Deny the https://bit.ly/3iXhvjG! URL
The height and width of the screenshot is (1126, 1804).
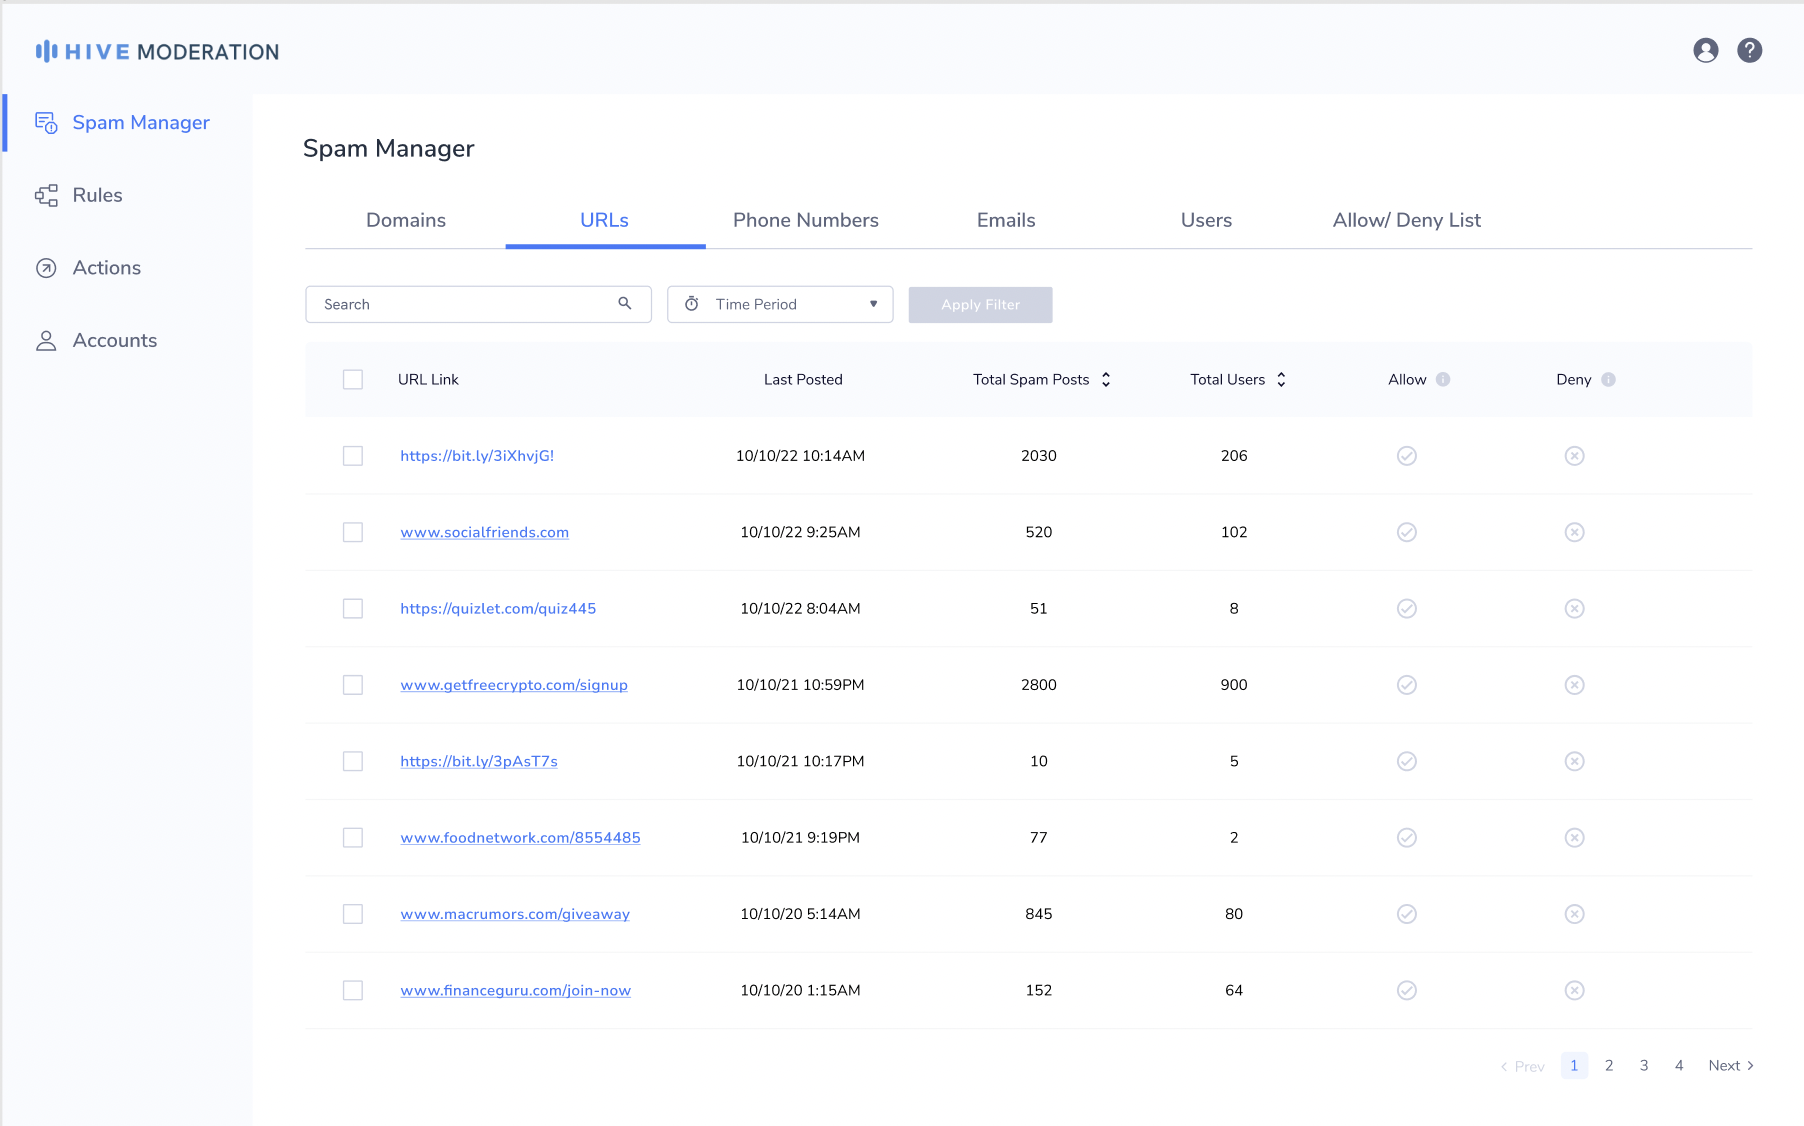[x=1574, y=456]
